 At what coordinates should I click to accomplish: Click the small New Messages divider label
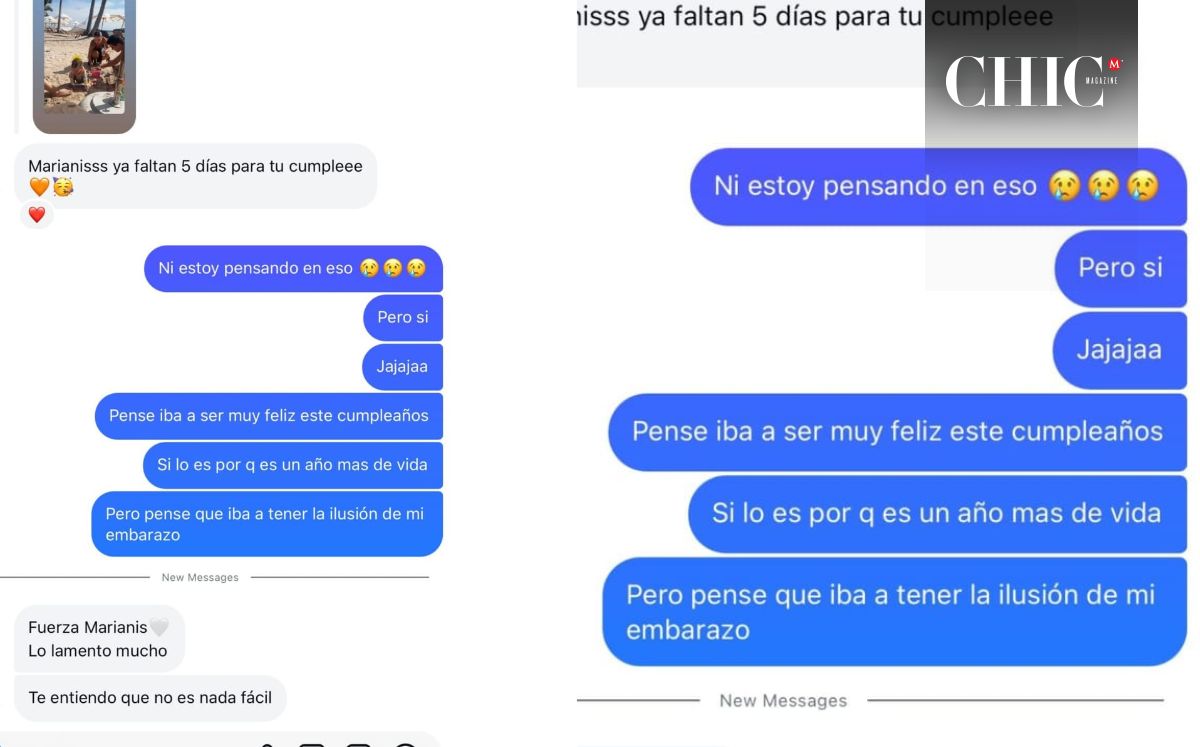click(x=200, y=578)
